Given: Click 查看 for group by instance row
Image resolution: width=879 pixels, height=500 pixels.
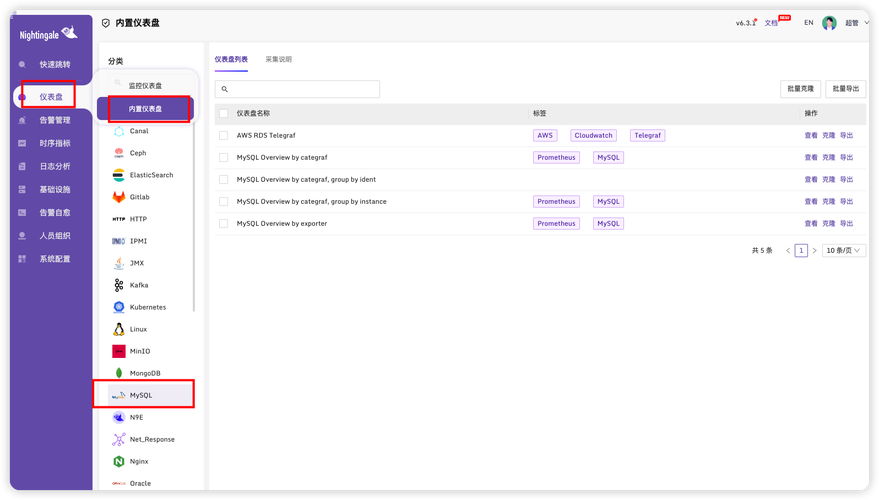Looking at the screenshot, I should [x=811, y=202].
